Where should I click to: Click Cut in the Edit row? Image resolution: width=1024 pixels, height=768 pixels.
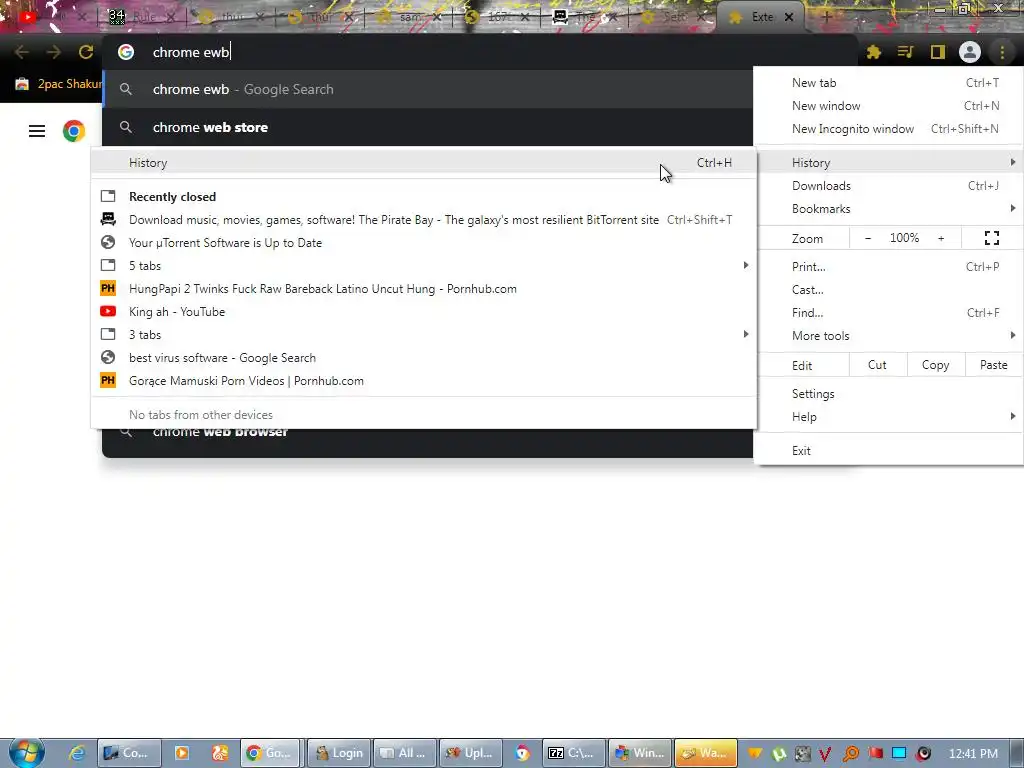pyautogui.click(x=878, y=365)
